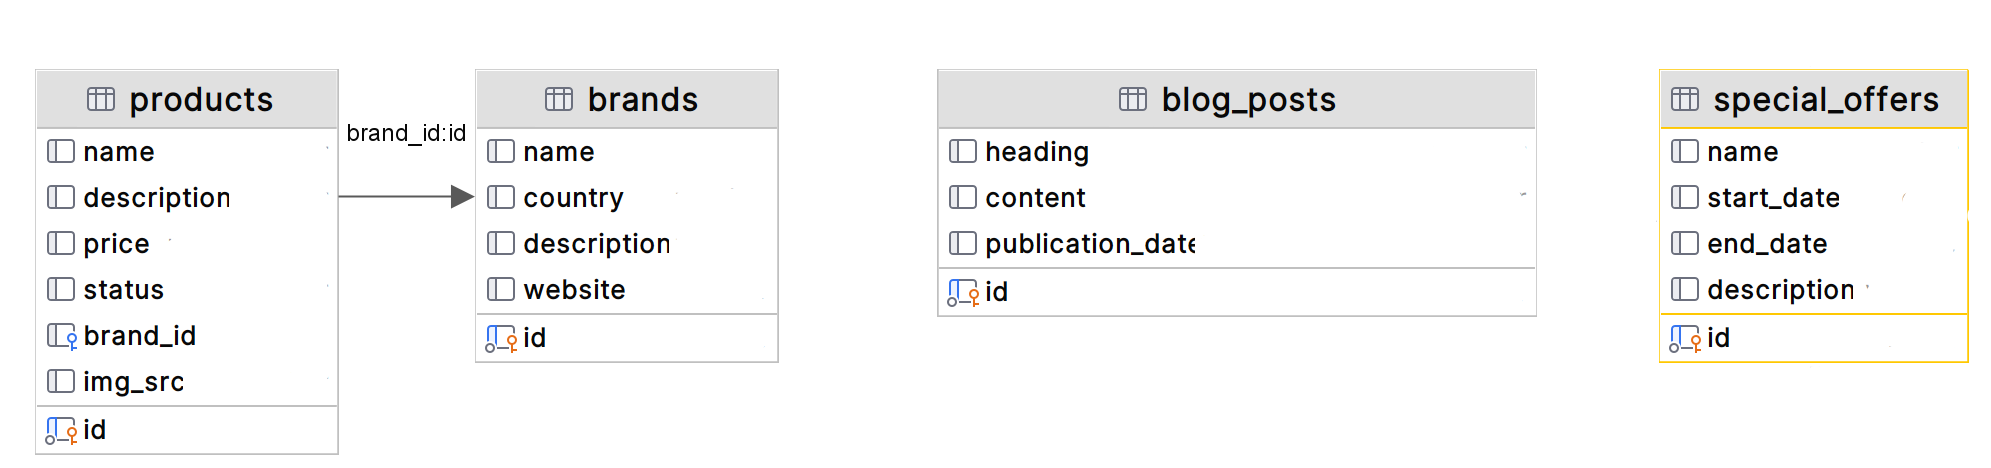This screenshot has width=1991, height=468.
Task: Select the heading column in blog_posts
Action: [x=1237, y=151]
